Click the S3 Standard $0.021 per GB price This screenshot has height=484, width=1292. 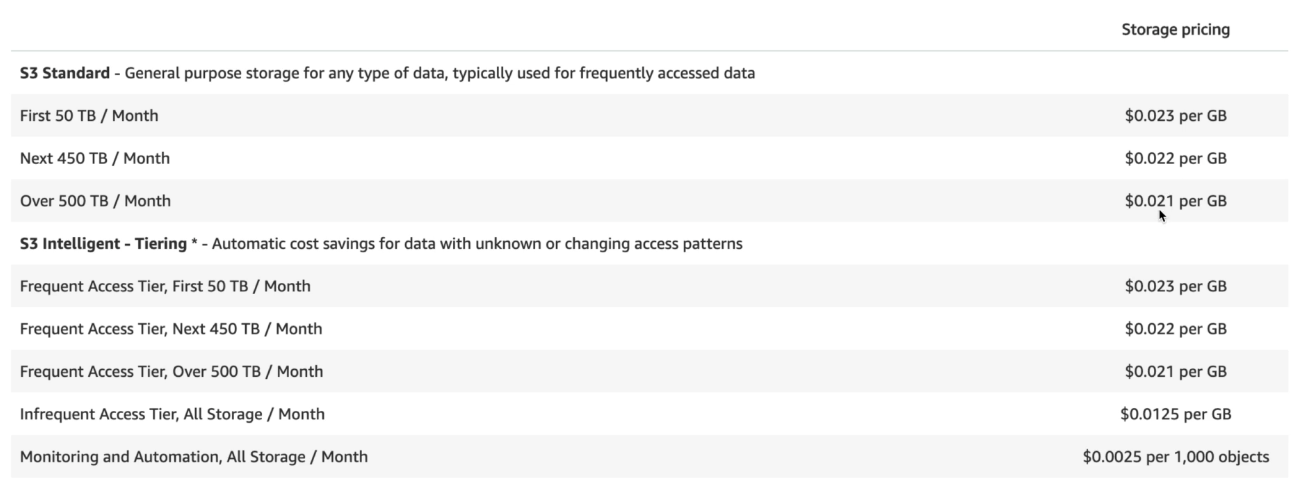(1175, 201)
